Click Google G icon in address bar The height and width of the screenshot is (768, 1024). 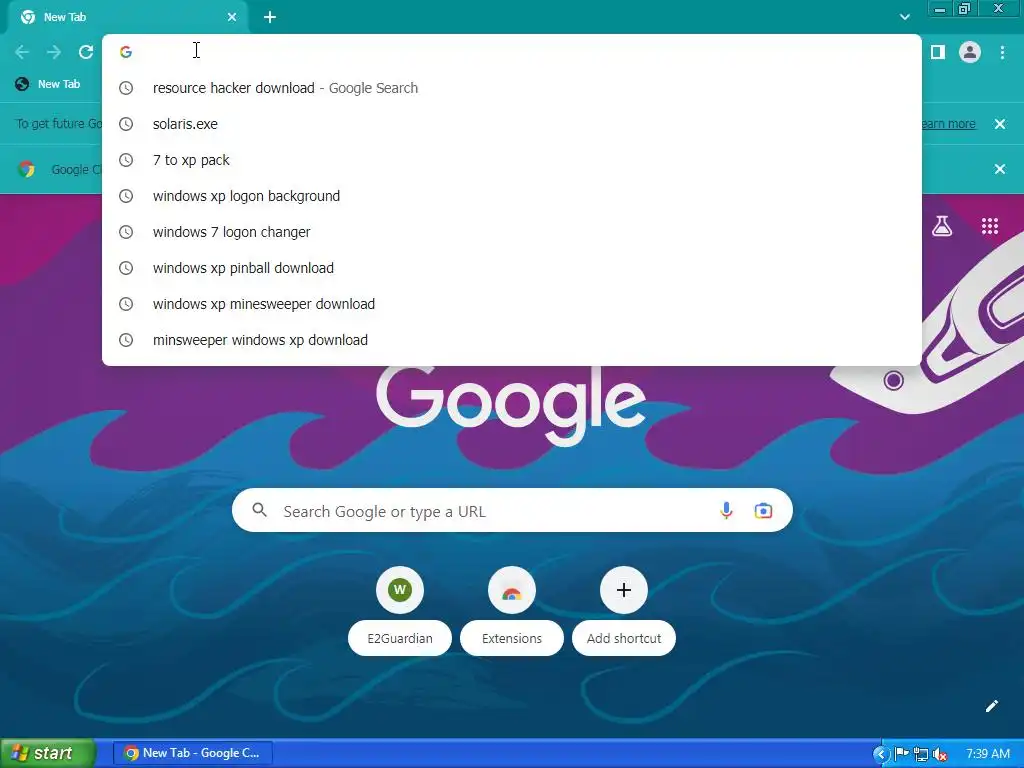(126, 52)
